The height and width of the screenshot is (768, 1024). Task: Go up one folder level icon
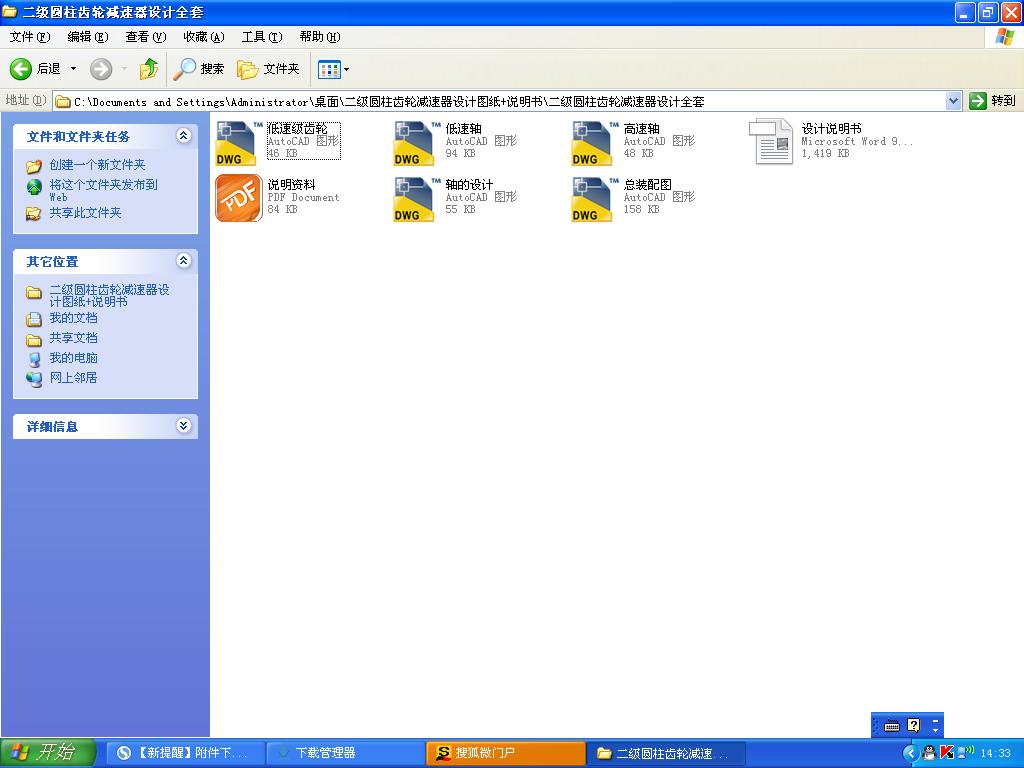149,69
